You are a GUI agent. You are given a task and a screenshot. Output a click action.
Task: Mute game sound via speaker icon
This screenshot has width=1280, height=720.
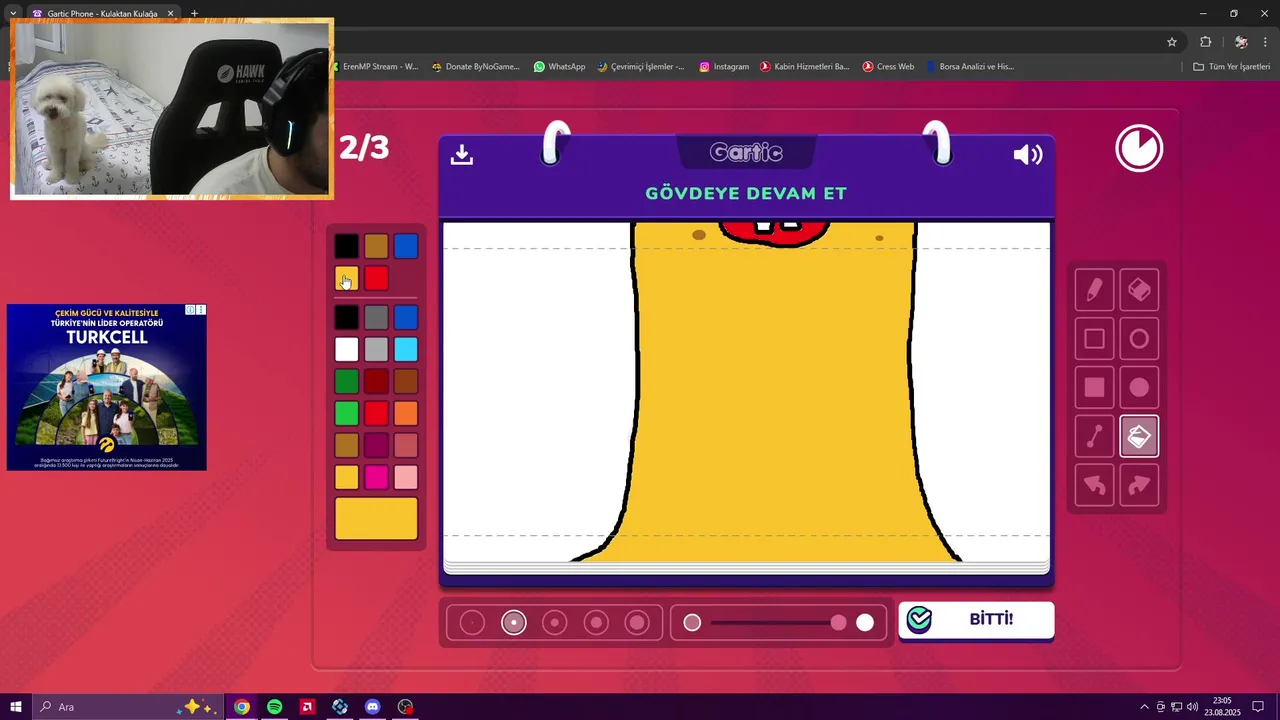[1028, 154]
